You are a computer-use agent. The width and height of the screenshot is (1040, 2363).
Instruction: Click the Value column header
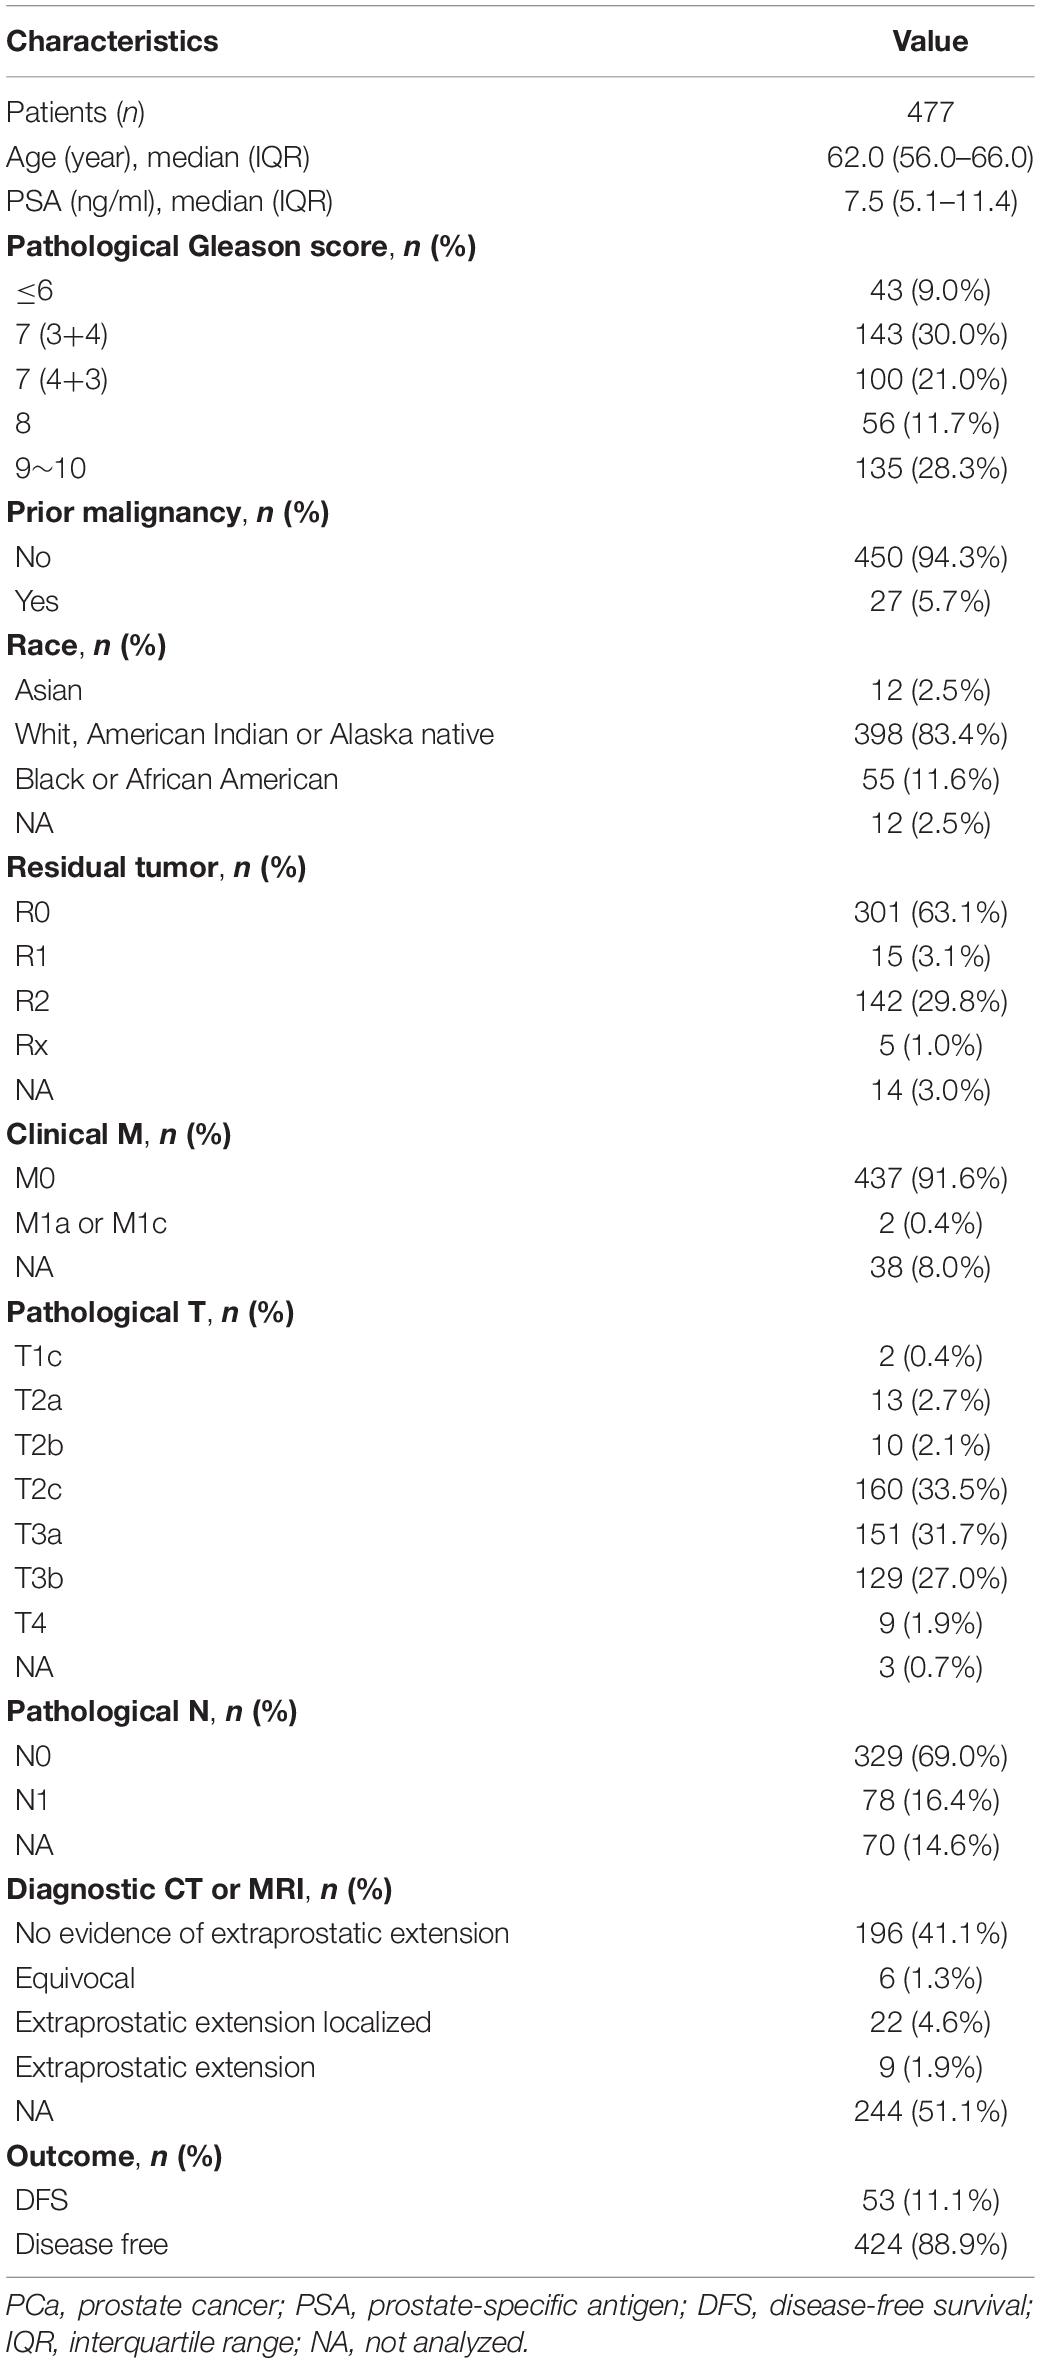930,41
